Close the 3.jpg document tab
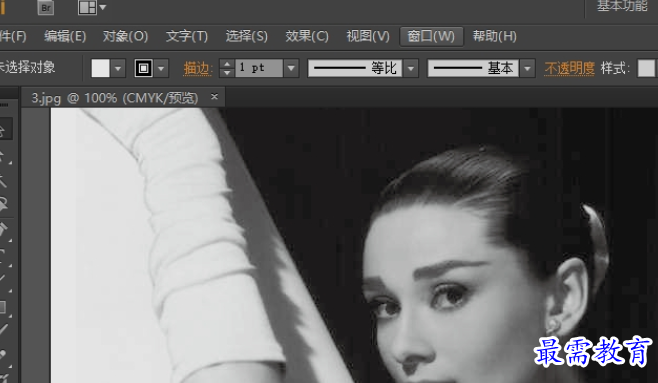 click(x=214, y=96)
